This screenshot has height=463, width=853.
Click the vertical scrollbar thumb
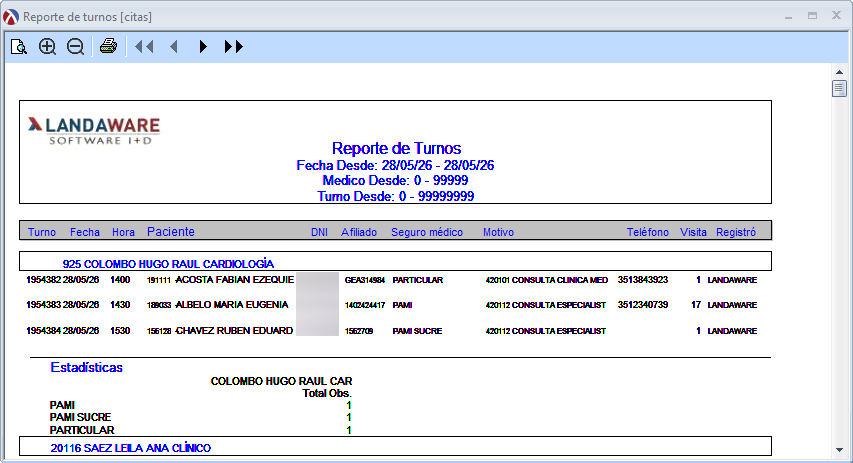[x=839, y=88]
